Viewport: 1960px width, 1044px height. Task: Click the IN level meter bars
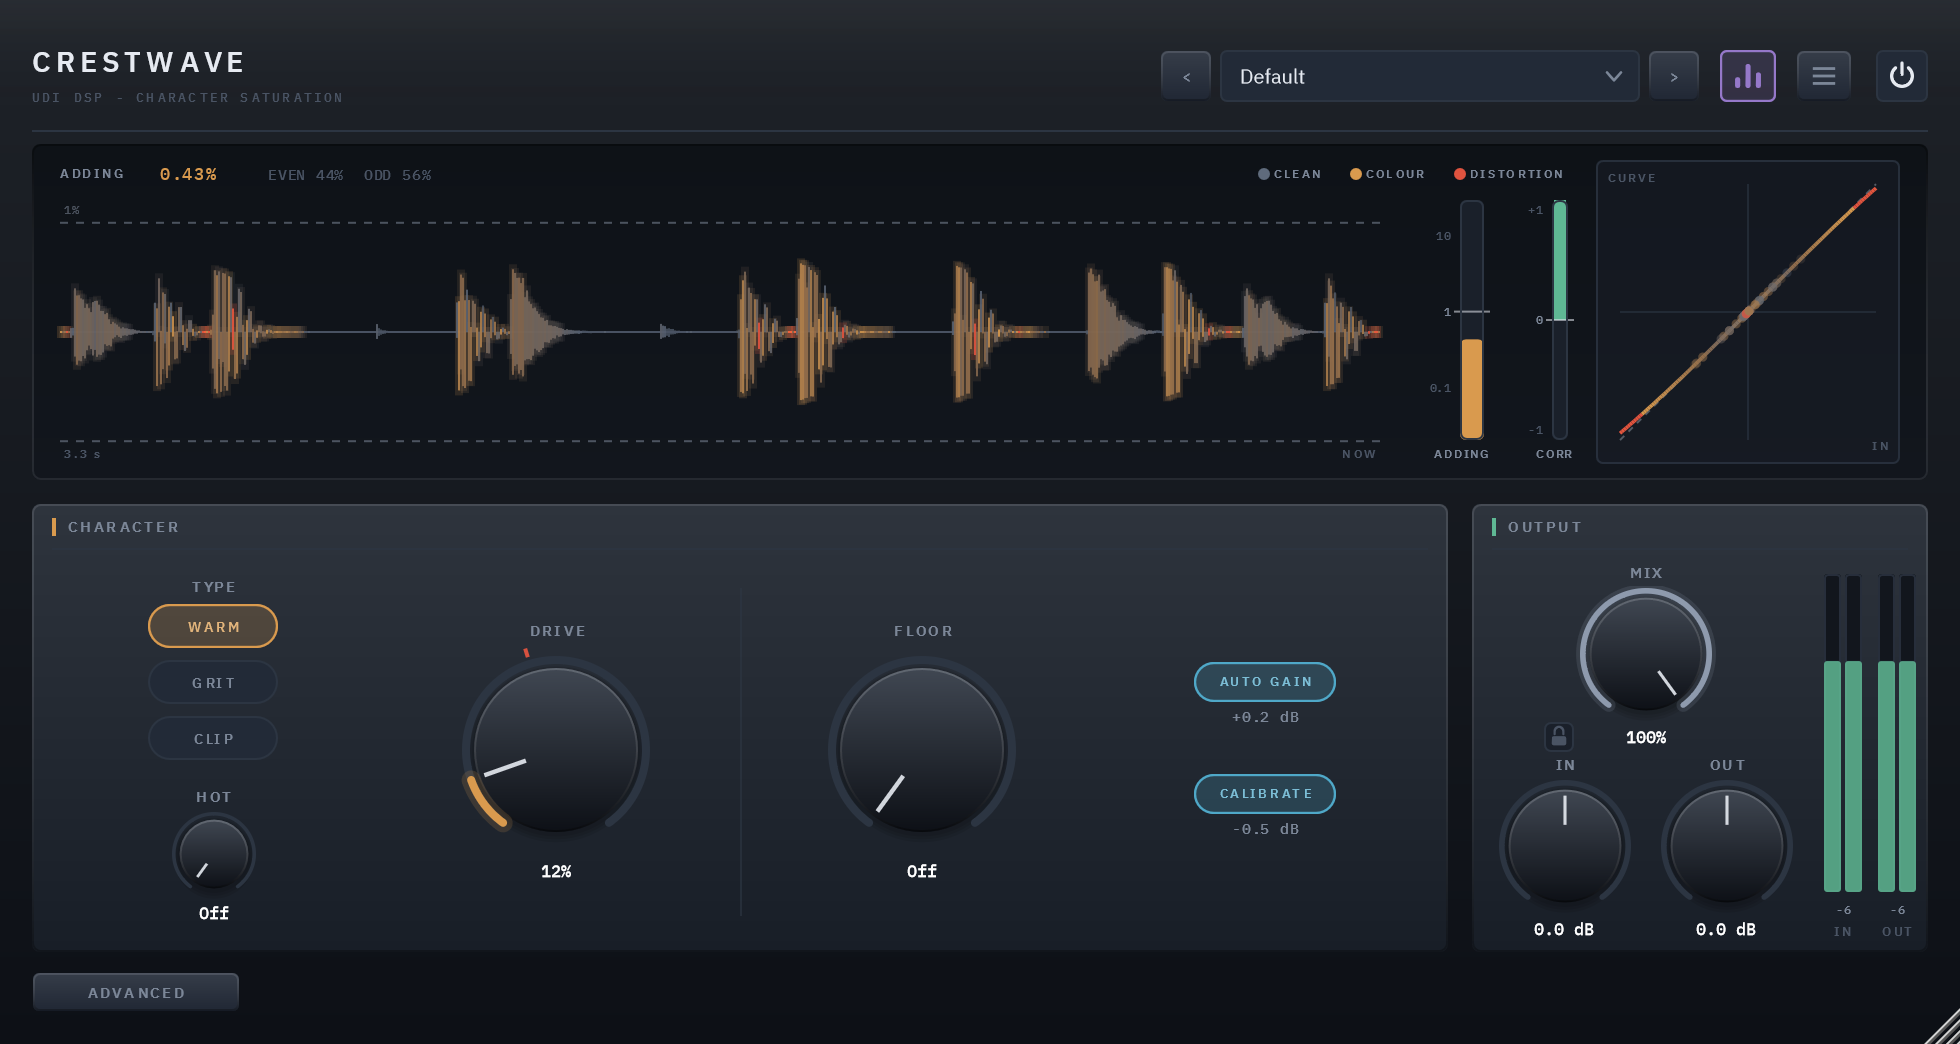coord(1843,733)
